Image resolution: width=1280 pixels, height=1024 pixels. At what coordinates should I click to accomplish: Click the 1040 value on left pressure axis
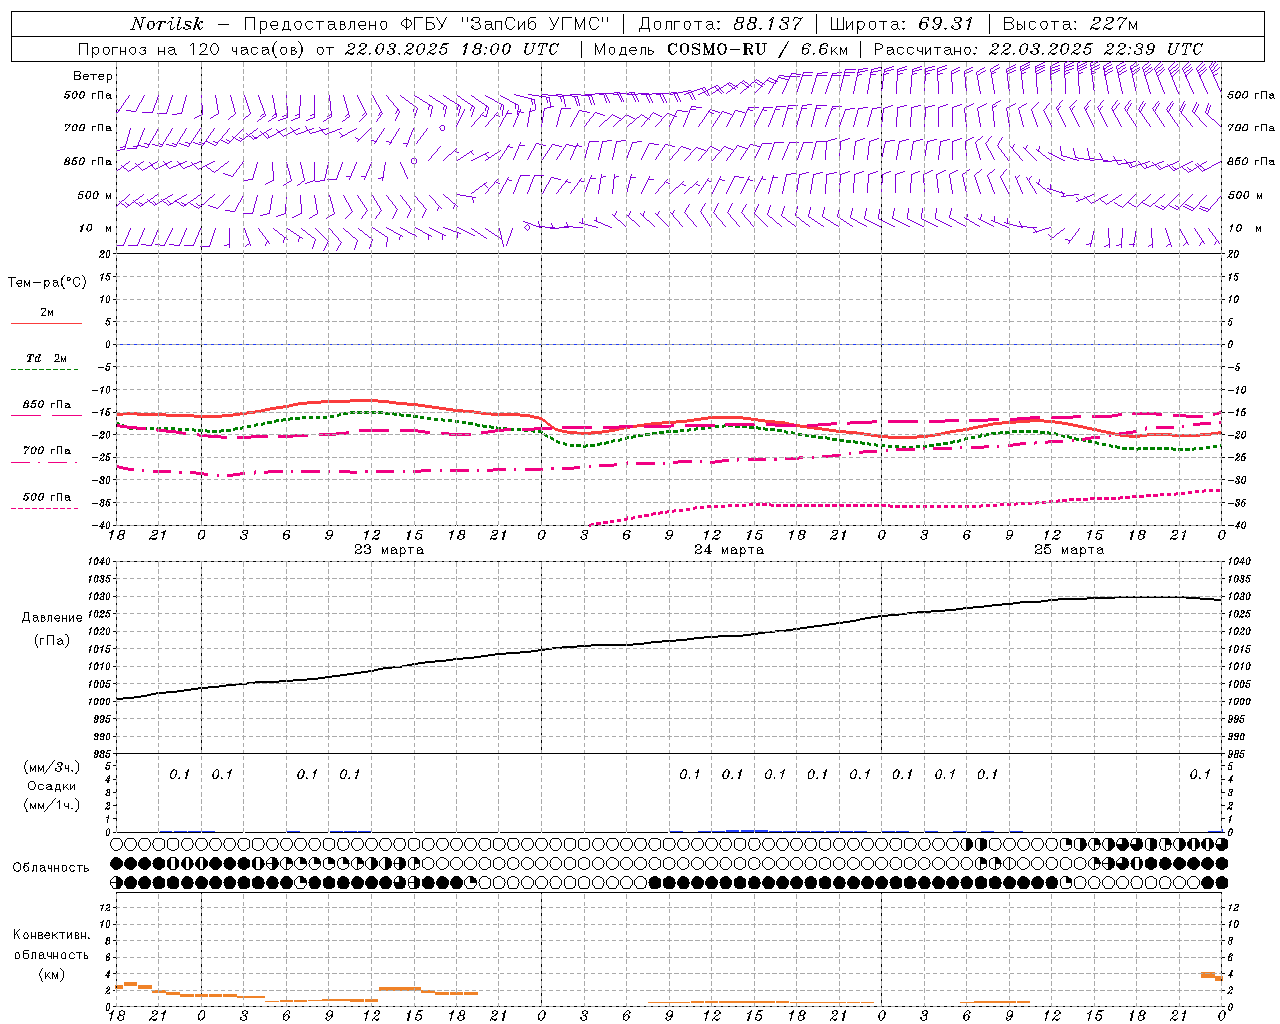(x=98, y=562)
